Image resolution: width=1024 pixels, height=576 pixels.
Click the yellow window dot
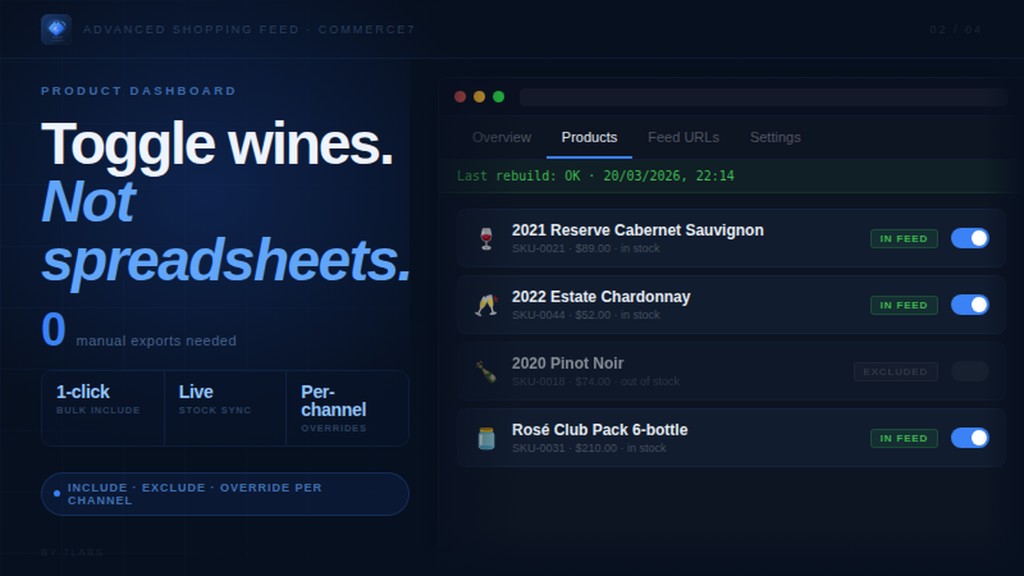tap(479, 97)
